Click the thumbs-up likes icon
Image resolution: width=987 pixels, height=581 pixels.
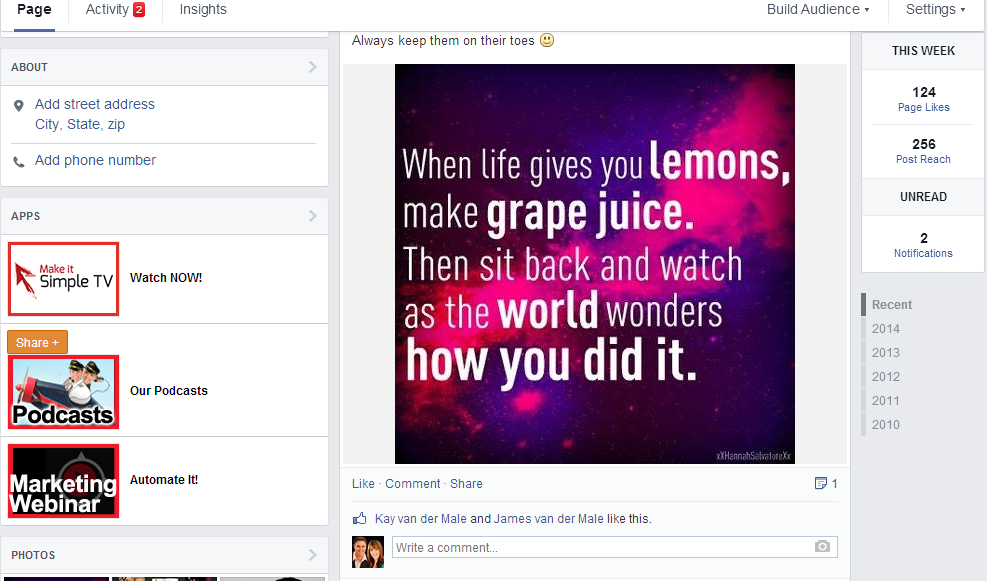[x=359, y=519]
